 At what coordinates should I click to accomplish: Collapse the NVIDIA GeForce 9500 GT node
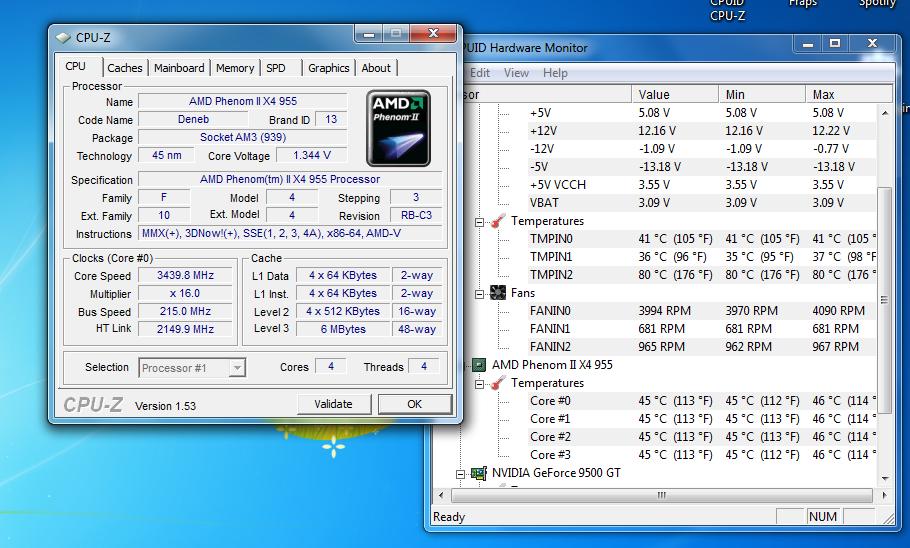click(x=460, y=474)
